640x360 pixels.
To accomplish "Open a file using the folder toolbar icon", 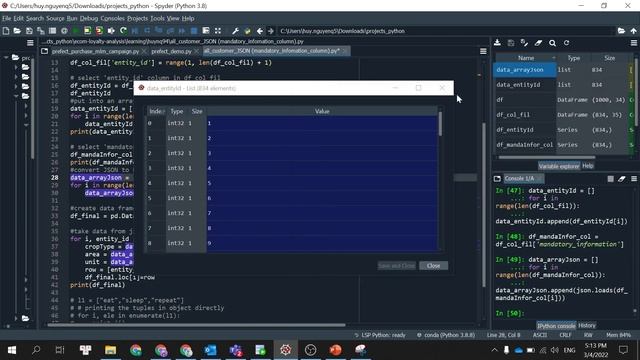I will point(17,31).
